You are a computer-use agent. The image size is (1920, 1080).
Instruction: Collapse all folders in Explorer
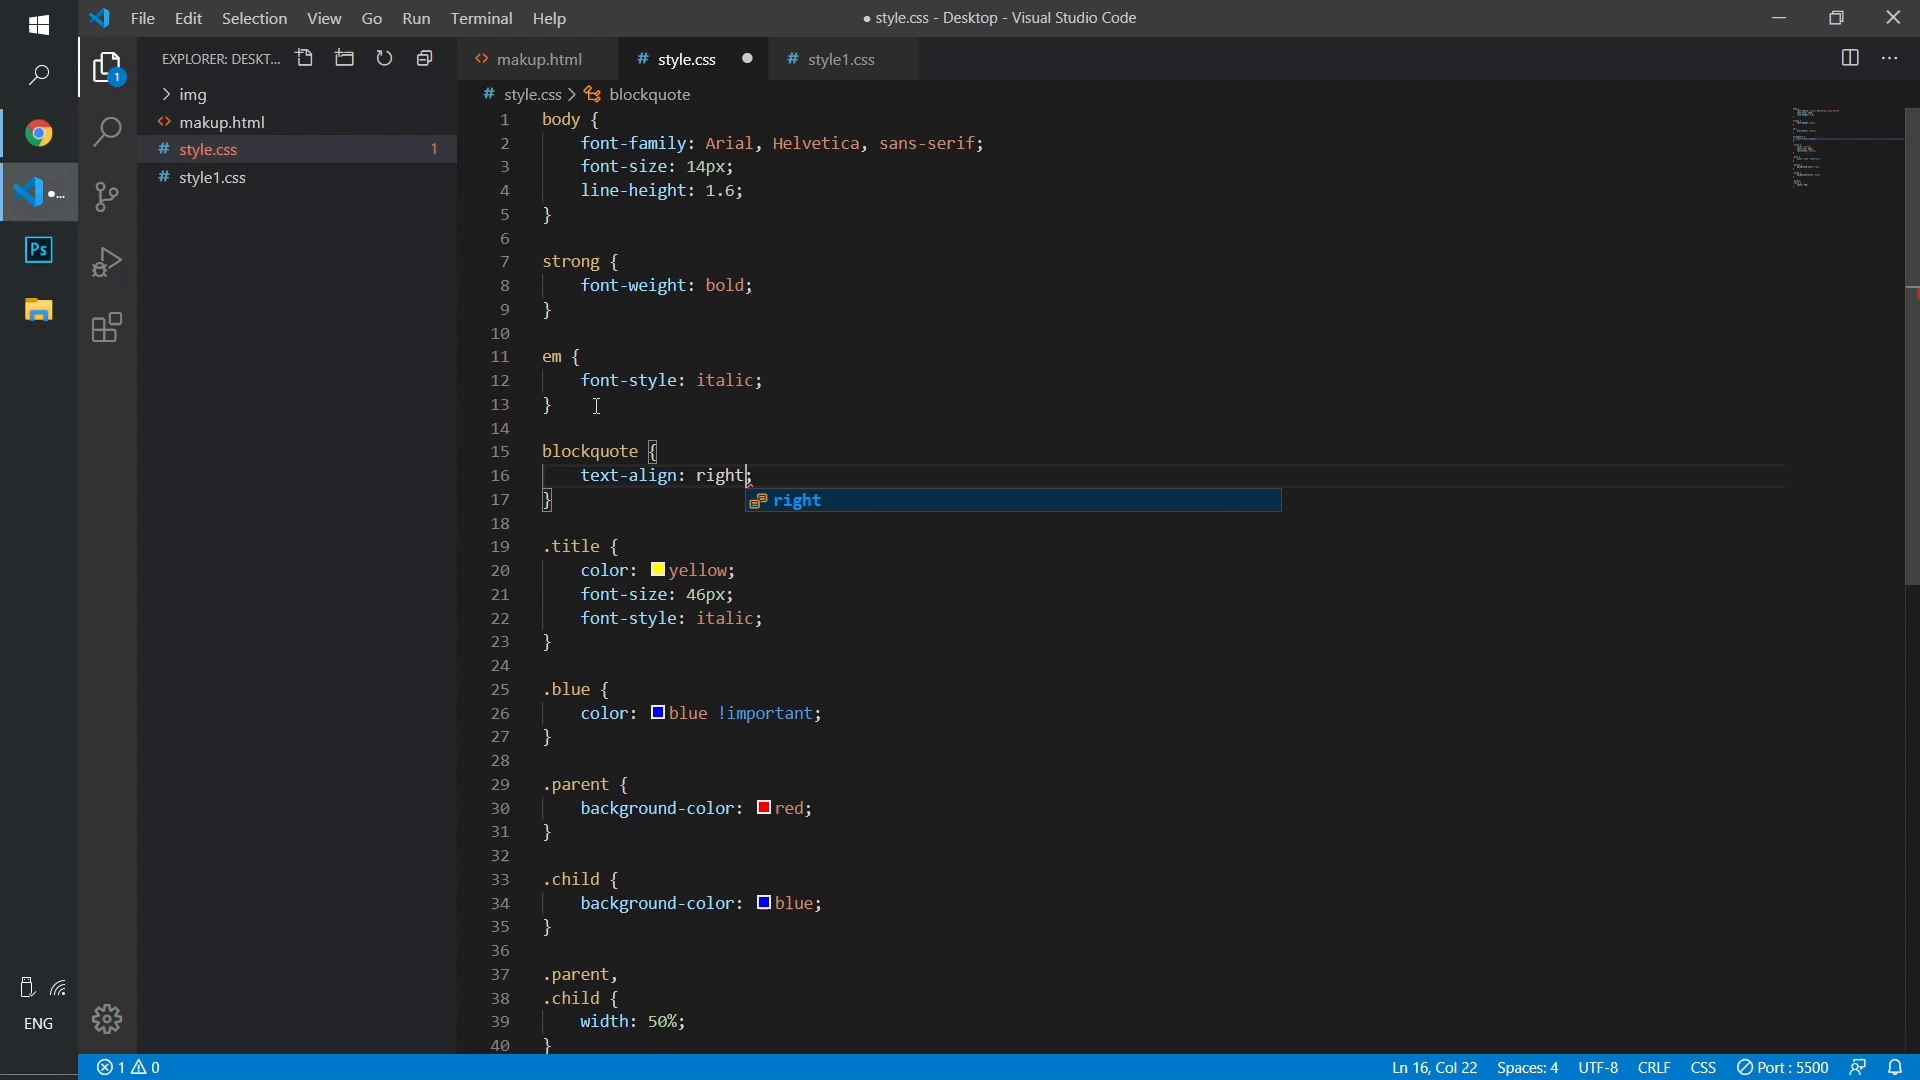click(425, 59)
